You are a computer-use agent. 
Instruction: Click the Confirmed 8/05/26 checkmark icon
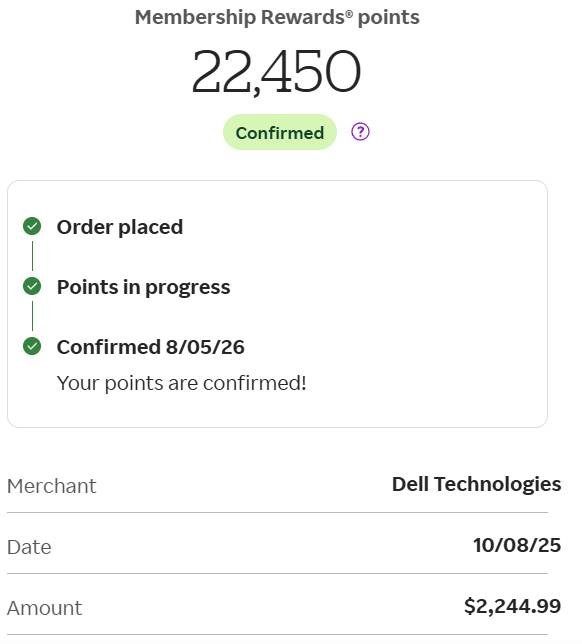point(32,346)
